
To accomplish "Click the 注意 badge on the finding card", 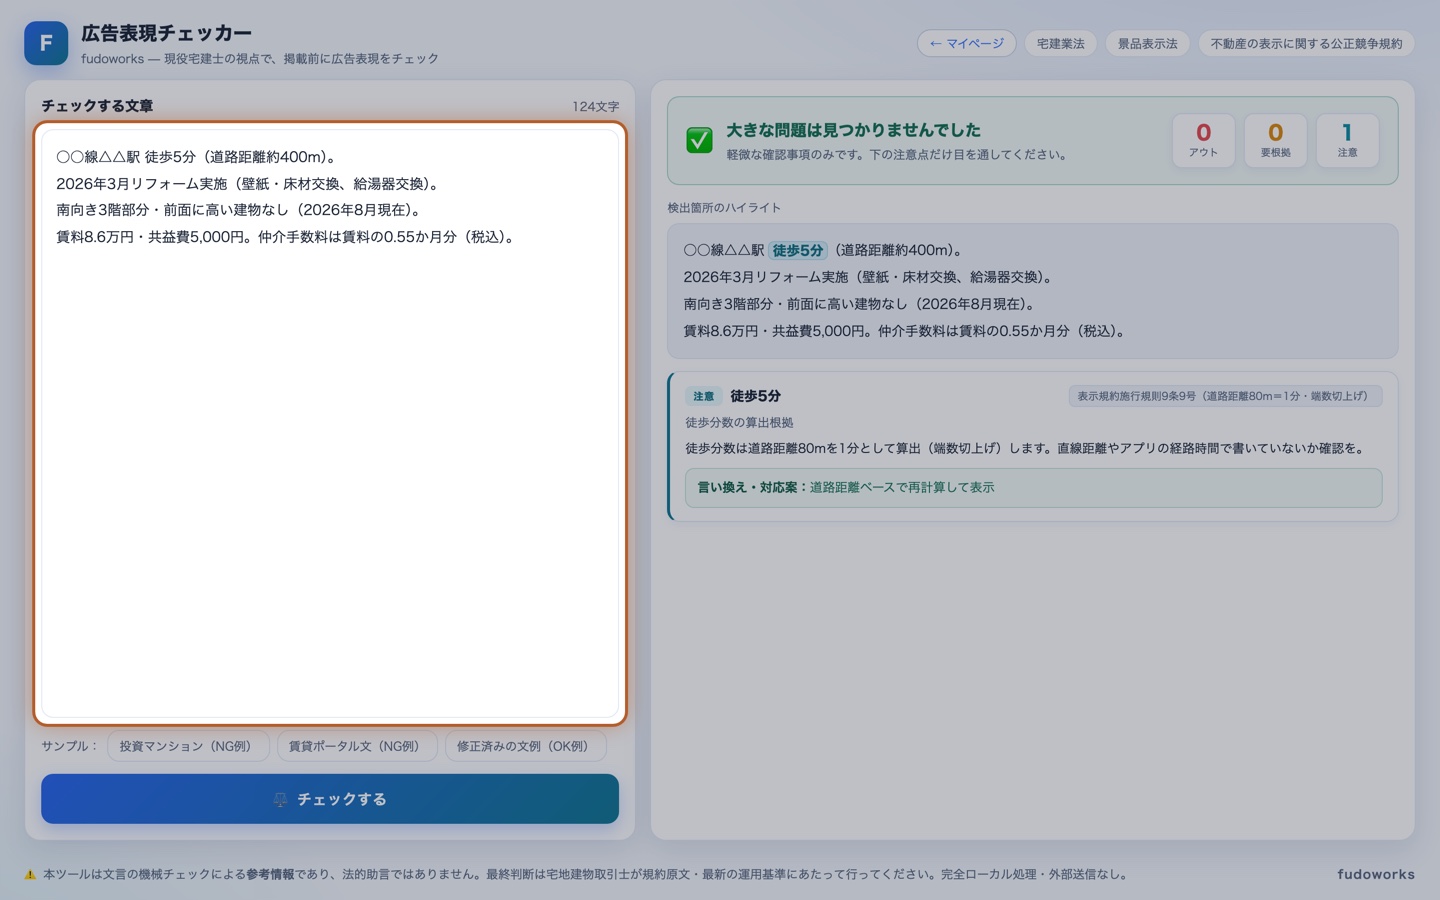I will coord(704,396).
